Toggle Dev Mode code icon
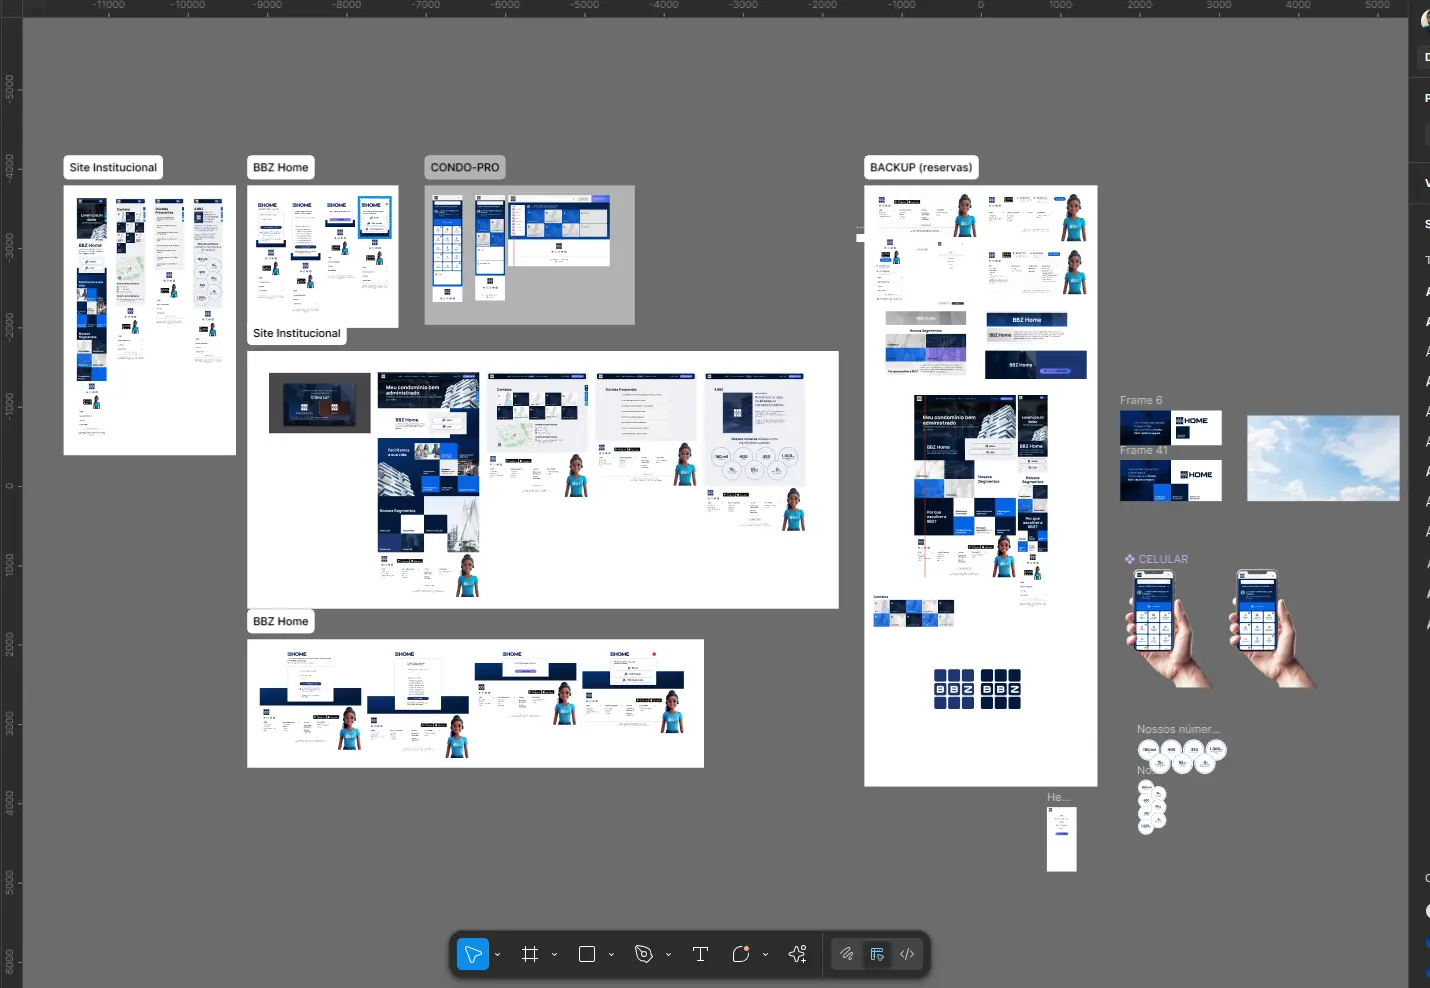This screenshot has height=988, width=1430. [907, 954]
